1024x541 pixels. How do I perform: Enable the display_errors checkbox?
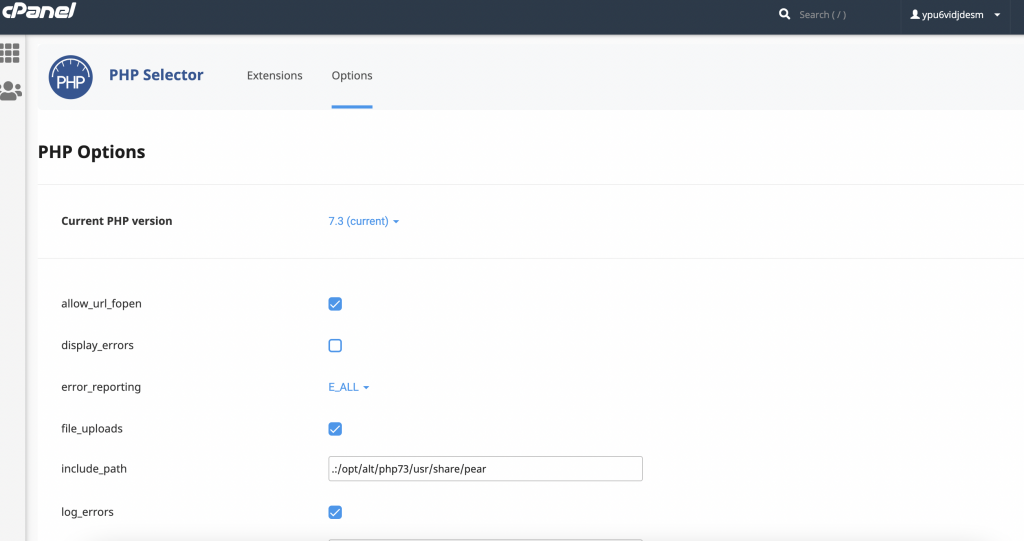(335, 346)
